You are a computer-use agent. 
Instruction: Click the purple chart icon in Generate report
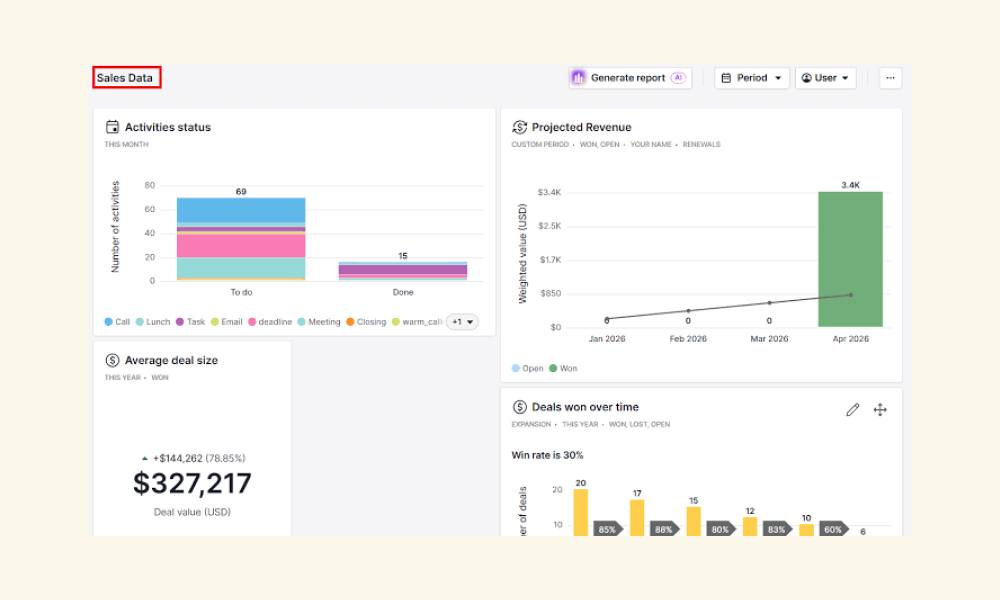coord(578,78)
